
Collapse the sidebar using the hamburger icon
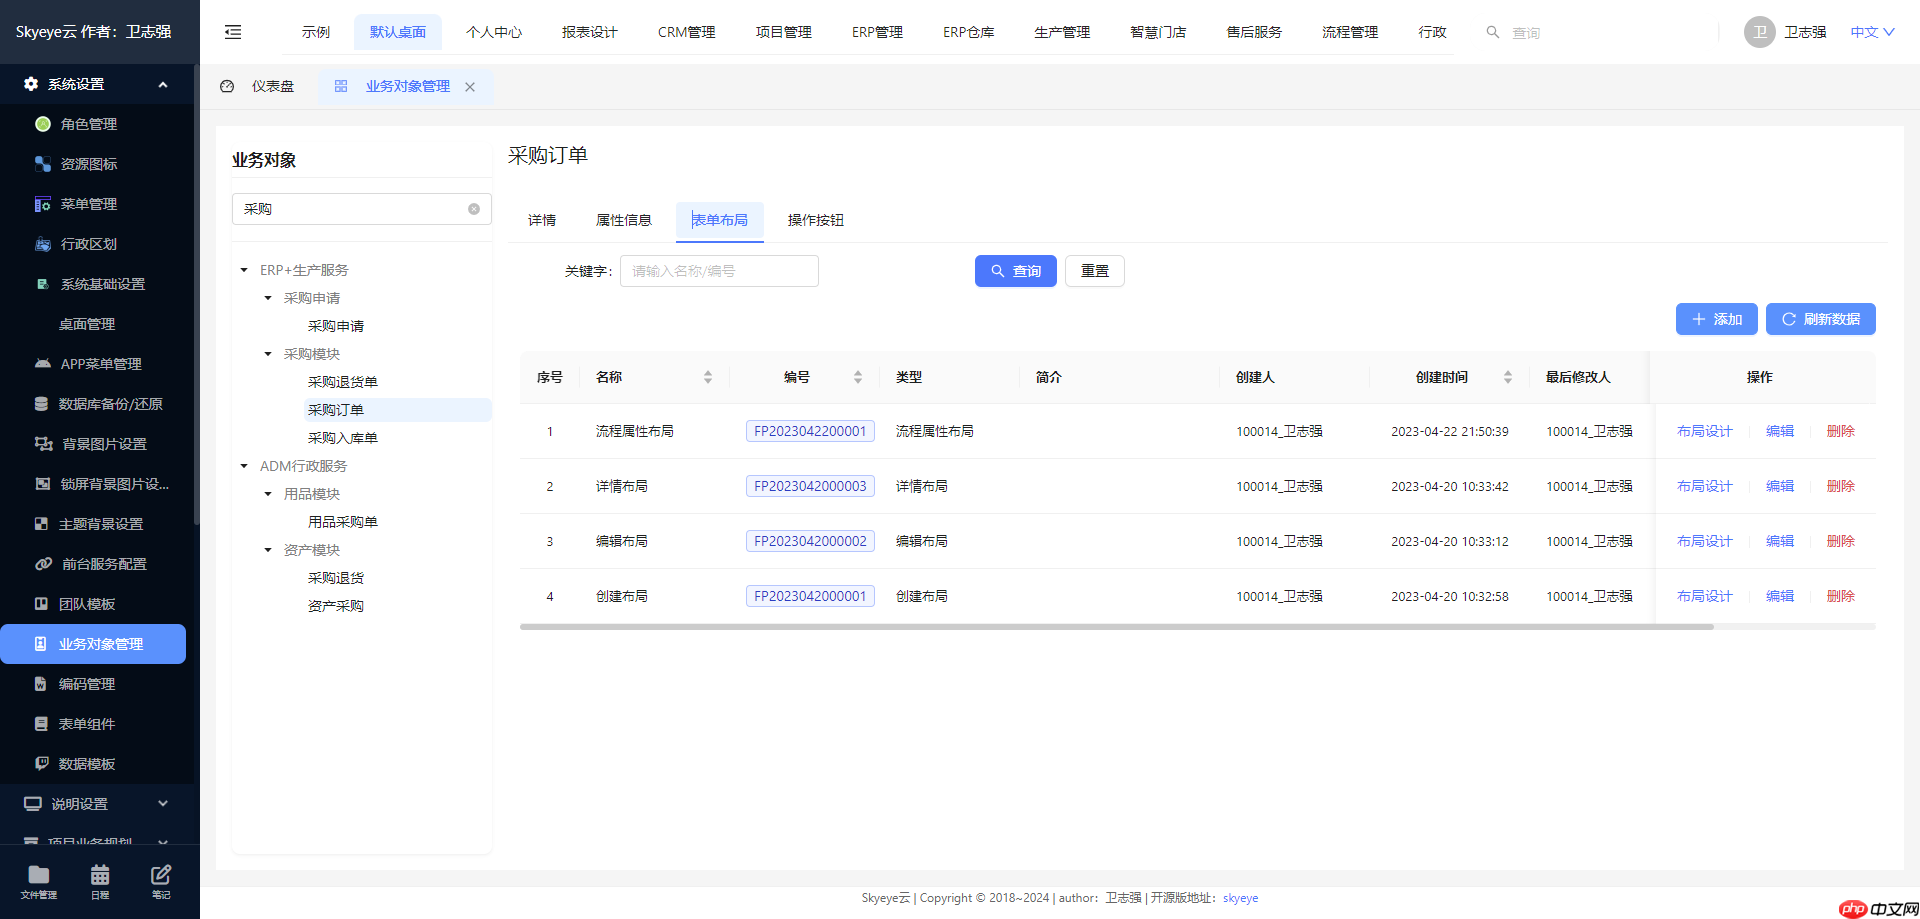coord(233,32)
